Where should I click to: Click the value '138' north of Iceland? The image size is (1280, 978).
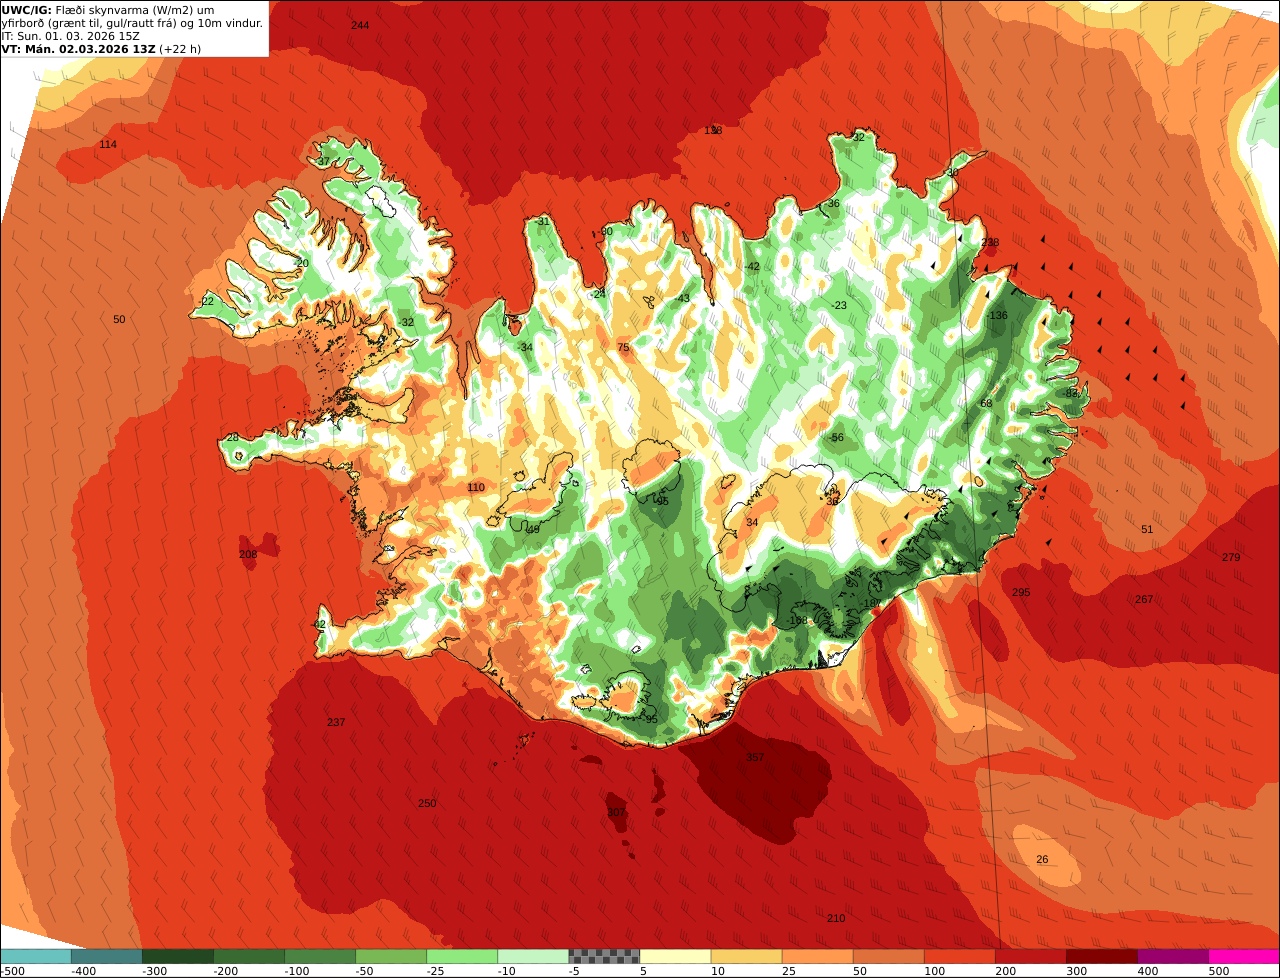[712, 131]
